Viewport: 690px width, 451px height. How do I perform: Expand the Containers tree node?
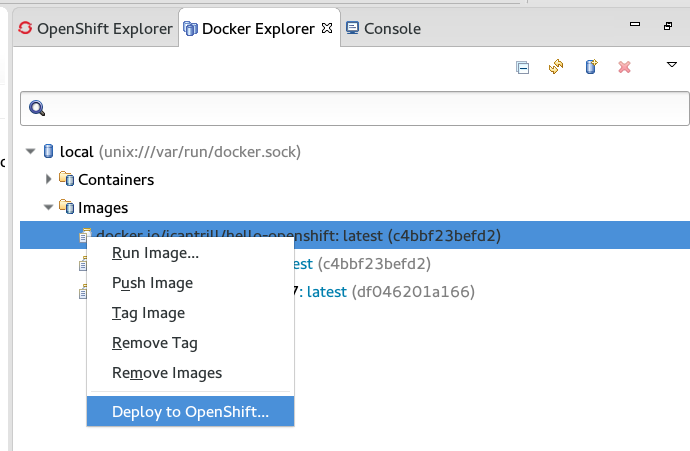[49, 180]
